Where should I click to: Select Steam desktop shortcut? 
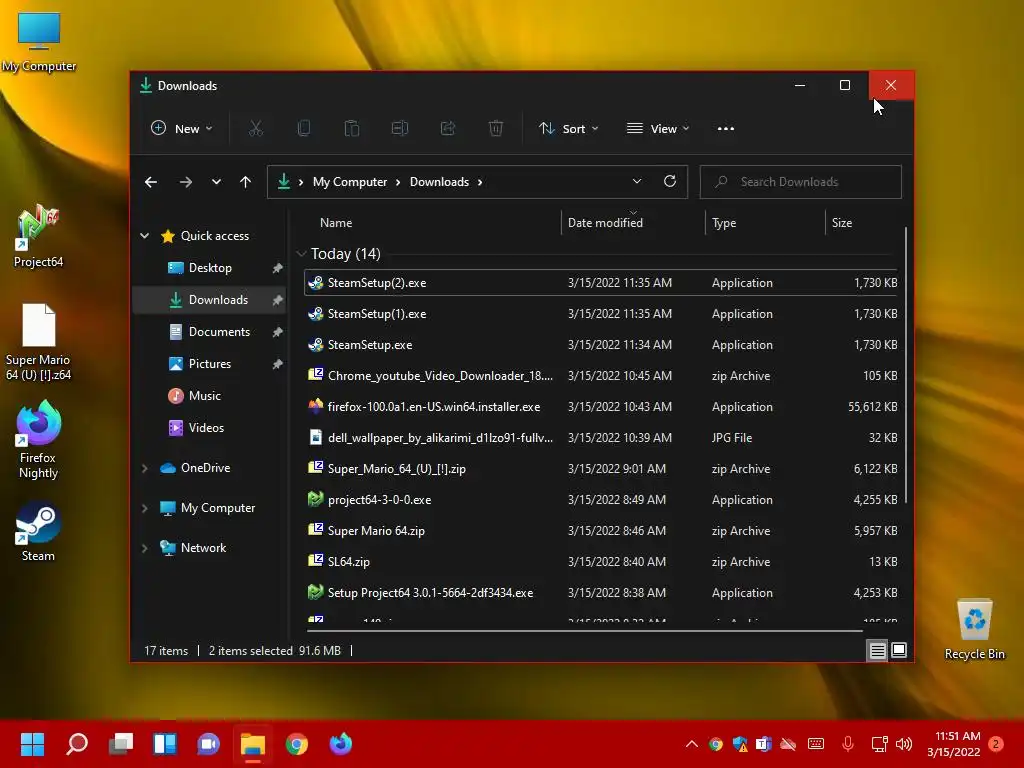pyautogui.click(x=38, y=532)
